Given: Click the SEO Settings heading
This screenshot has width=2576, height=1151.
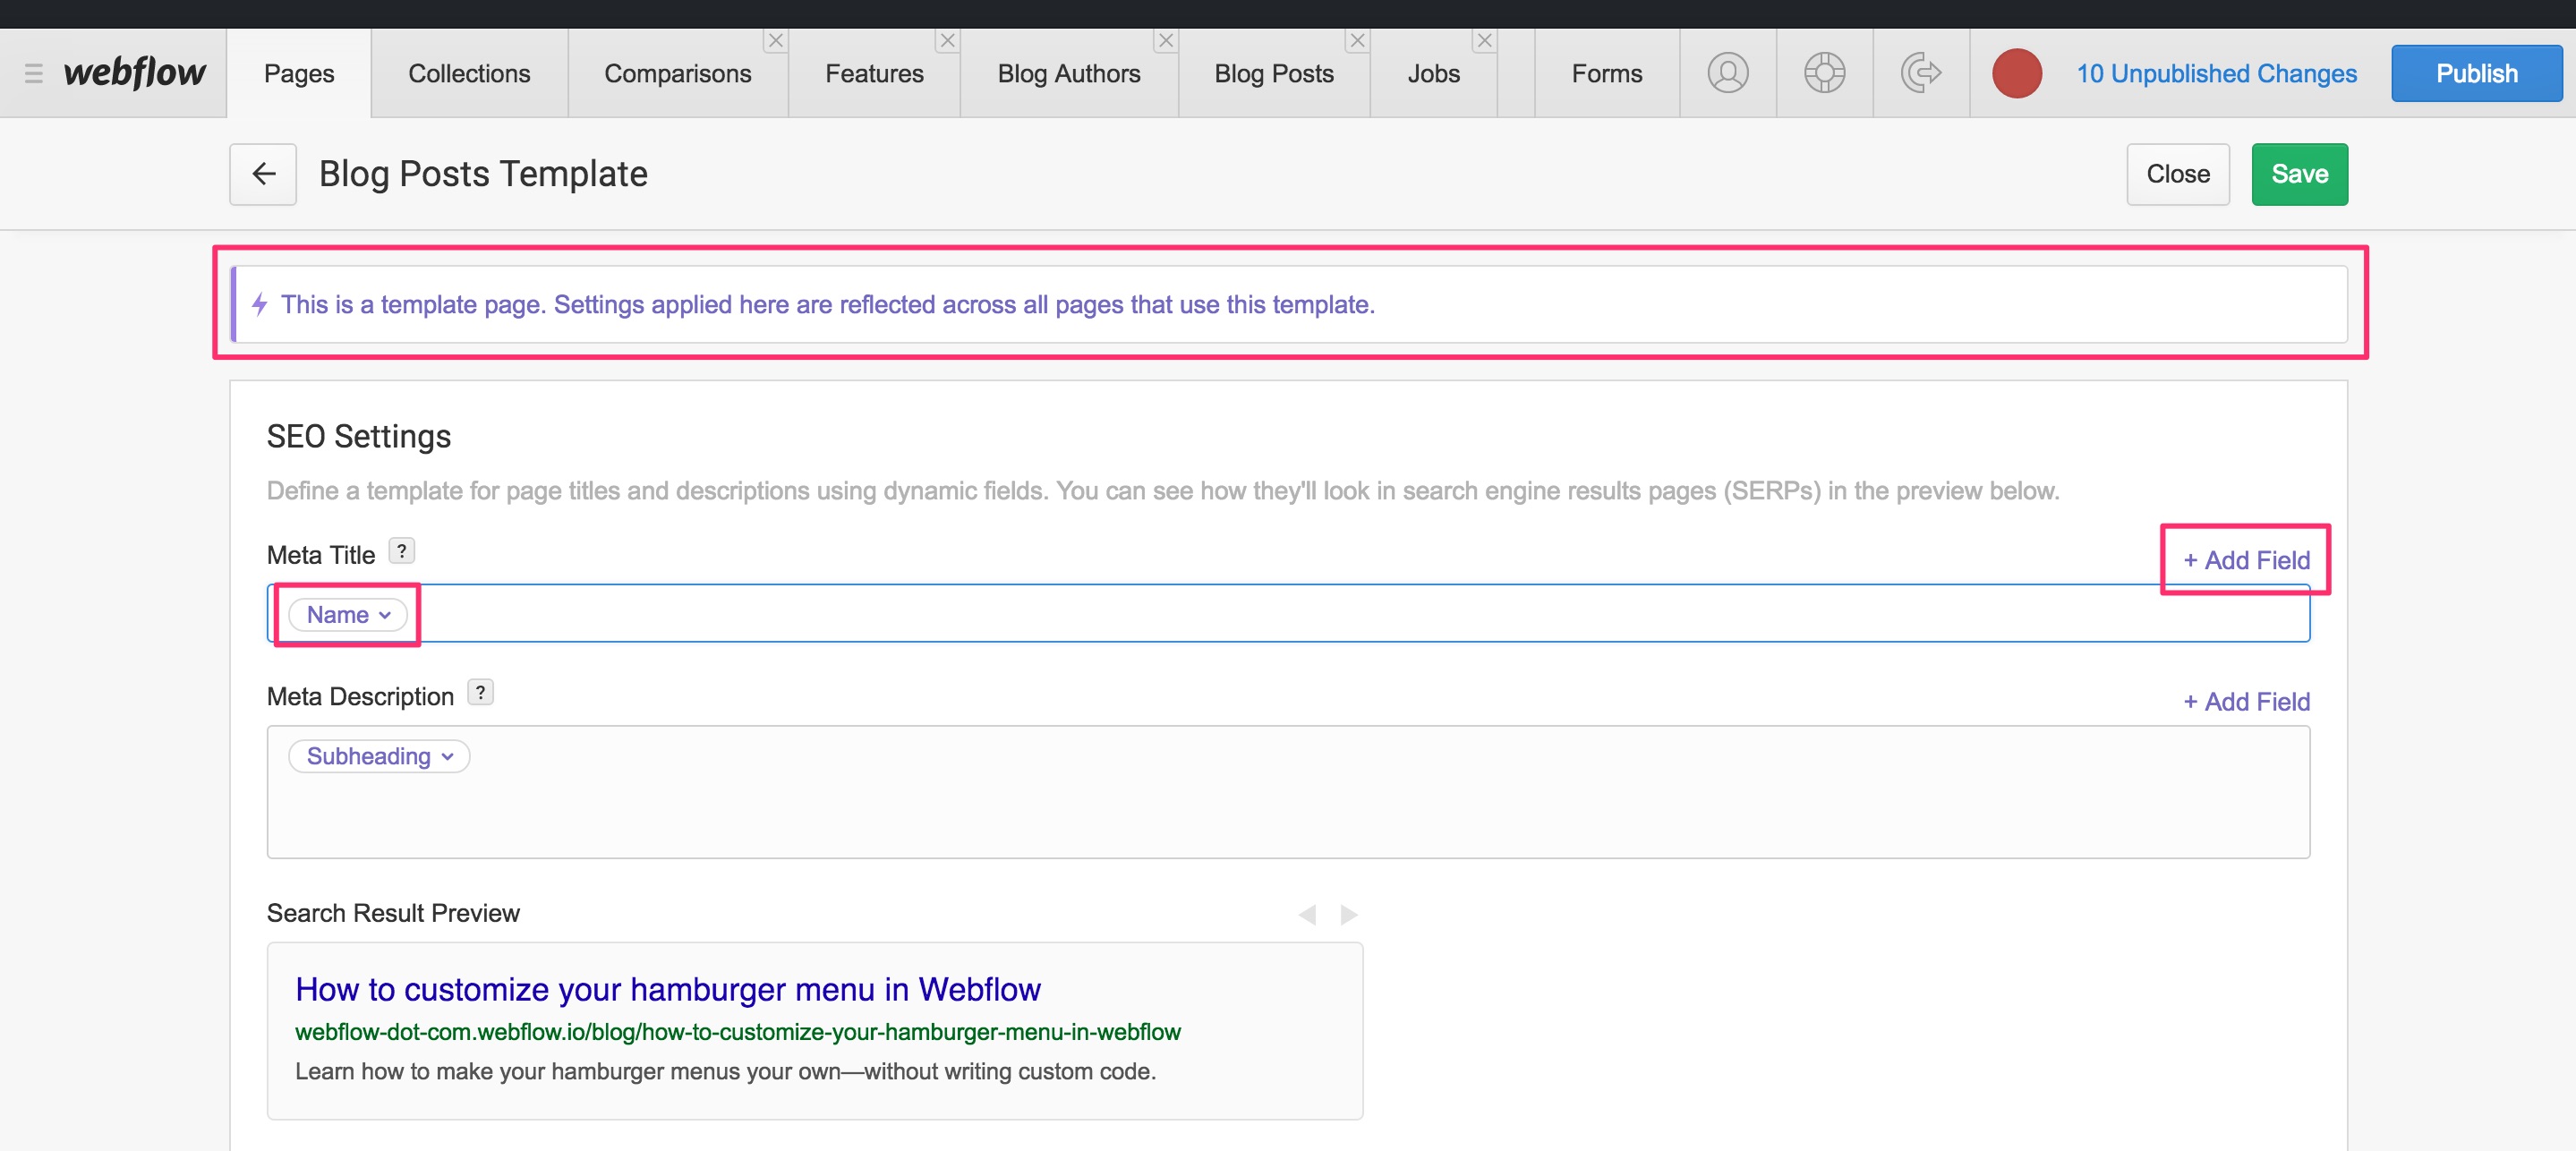Looking at the screenshot, I should click(359, 437).
